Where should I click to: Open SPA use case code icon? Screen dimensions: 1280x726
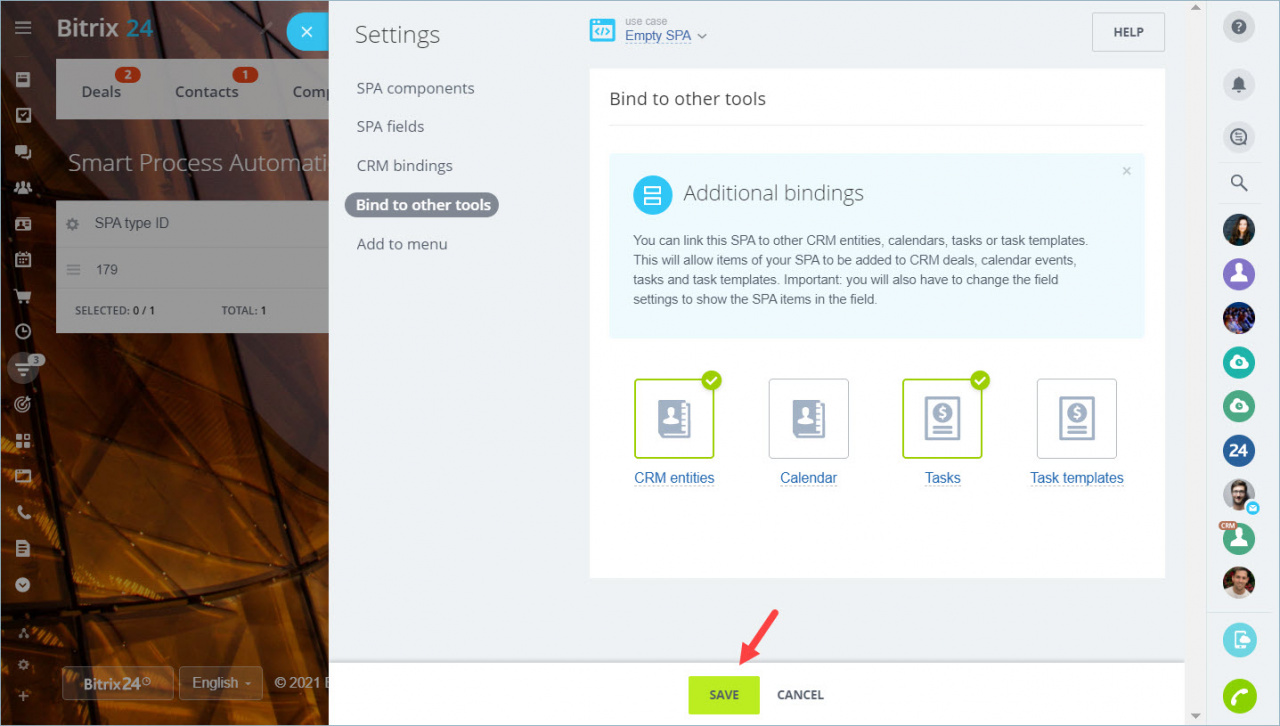pos(603,31)
